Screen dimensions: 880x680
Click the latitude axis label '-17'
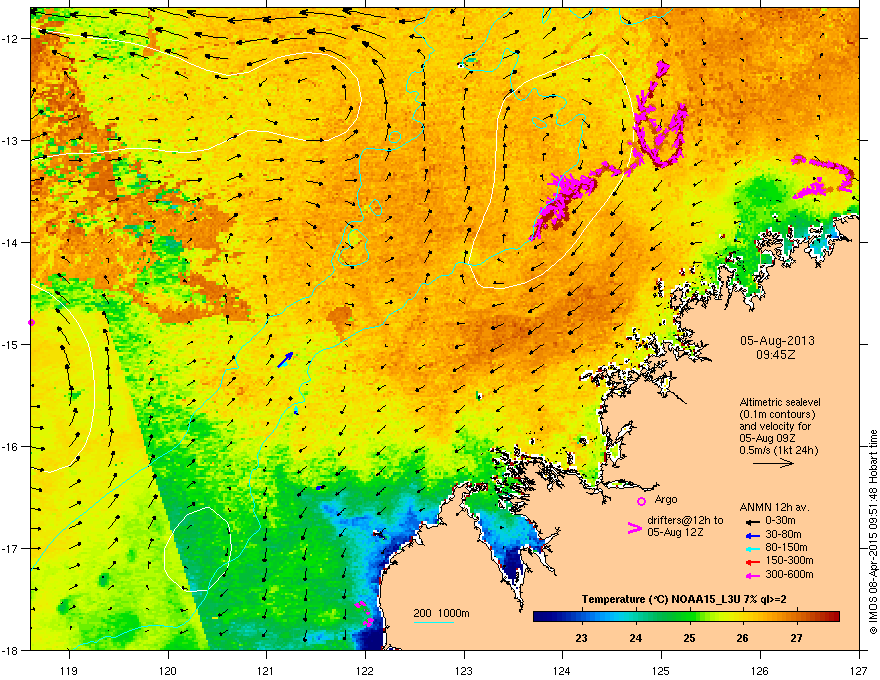(10, 548)
